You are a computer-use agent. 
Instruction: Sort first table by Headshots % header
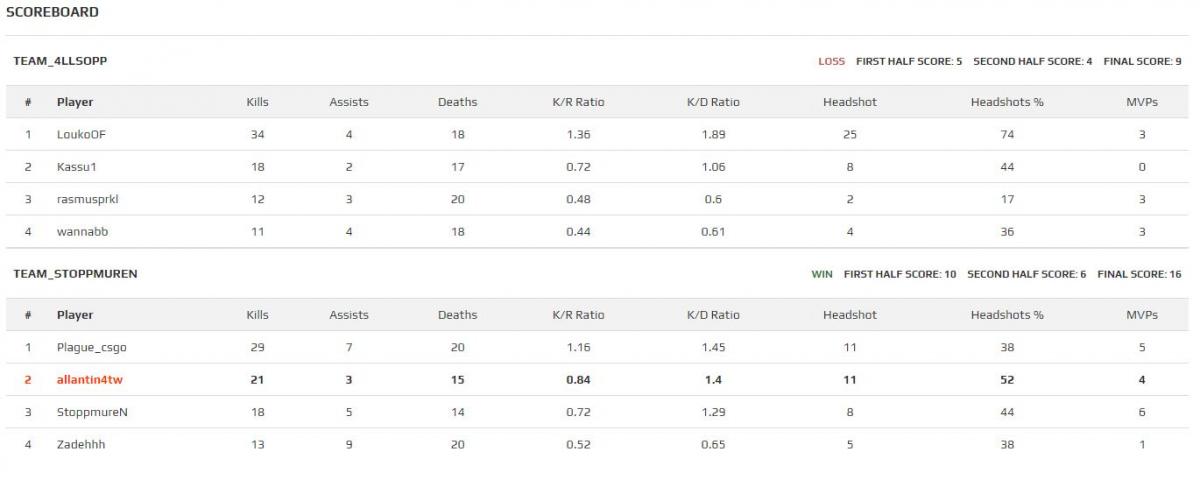[1007, 102]
